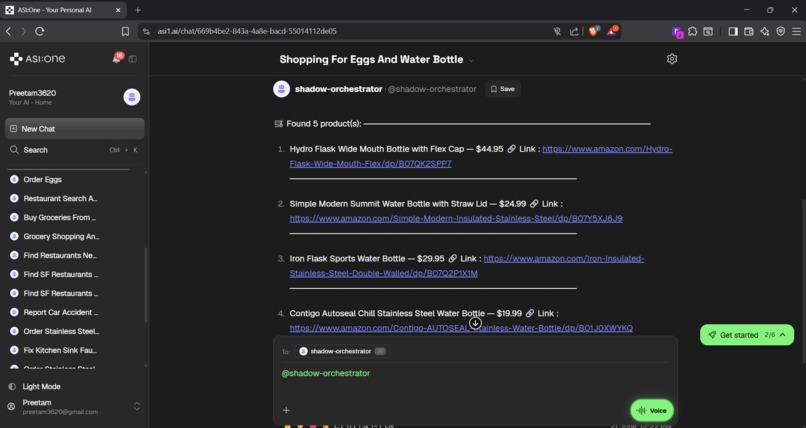Open the chat settings gear
The width and height of the screenshot is (806, 428).
click(x=672, y=59)
